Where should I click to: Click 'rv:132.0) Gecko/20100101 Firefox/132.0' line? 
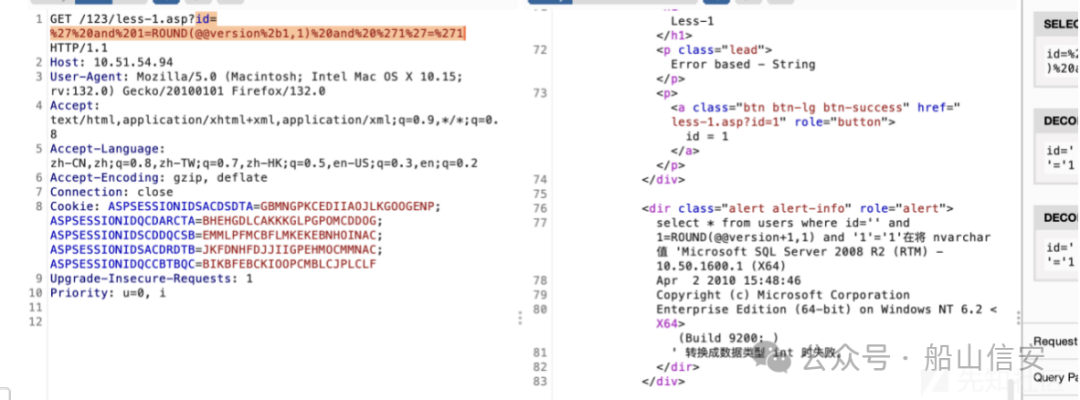[187, 91]
